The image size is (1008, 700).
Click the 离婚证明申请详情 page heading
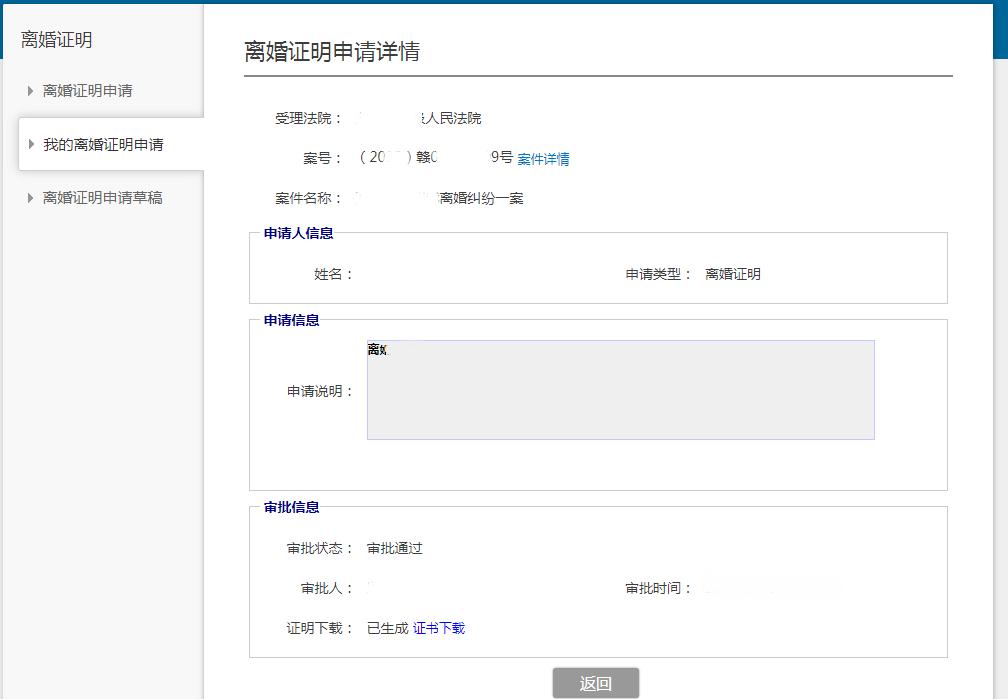click(332, 52)
